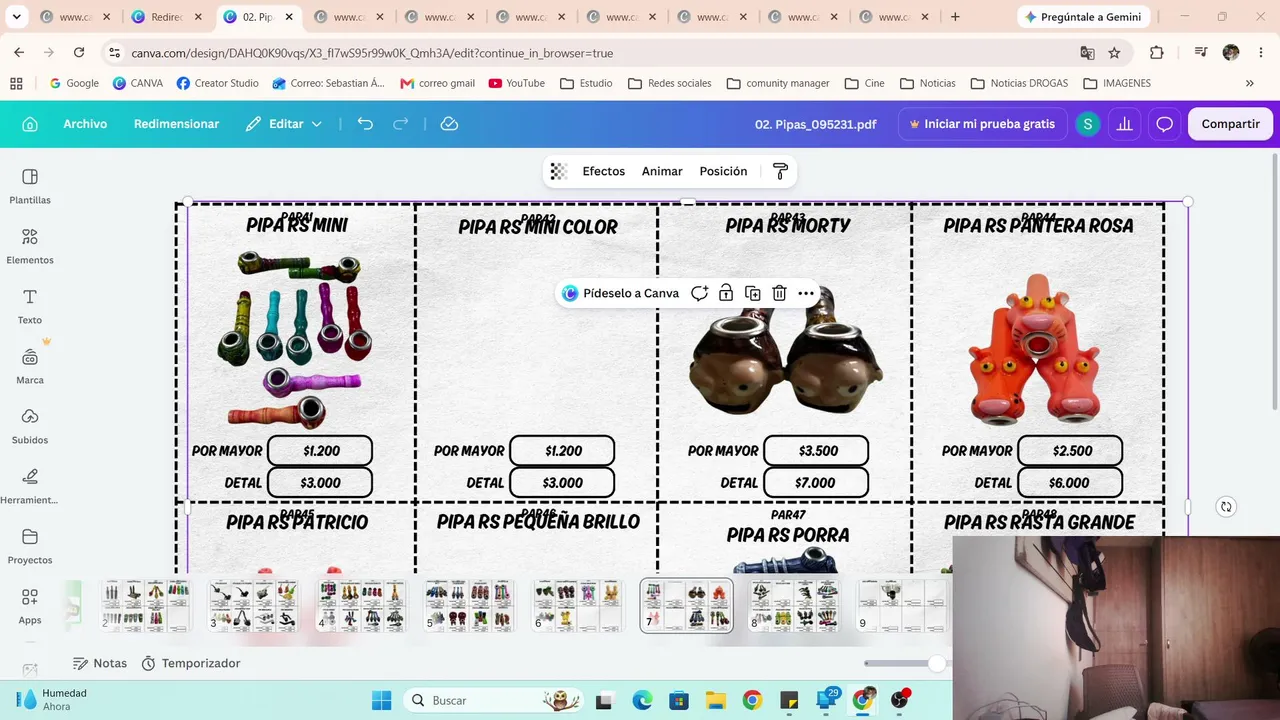Open the Texto panel
The height and width of the screenshot is (720, 1280).
(x=30, y=306)
